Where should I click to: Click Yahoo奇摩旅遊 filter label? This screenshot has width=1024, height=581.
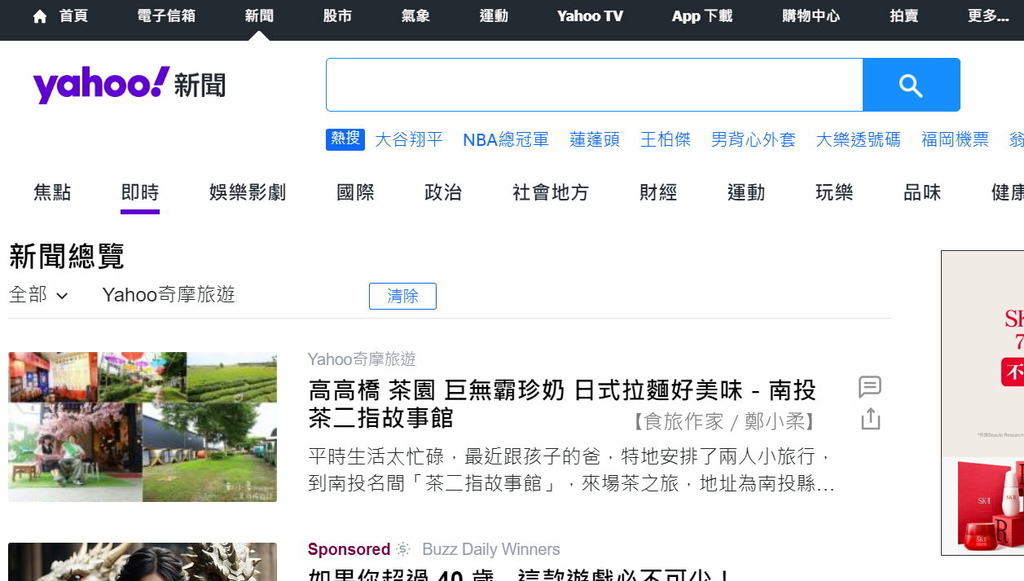point(168,295)
